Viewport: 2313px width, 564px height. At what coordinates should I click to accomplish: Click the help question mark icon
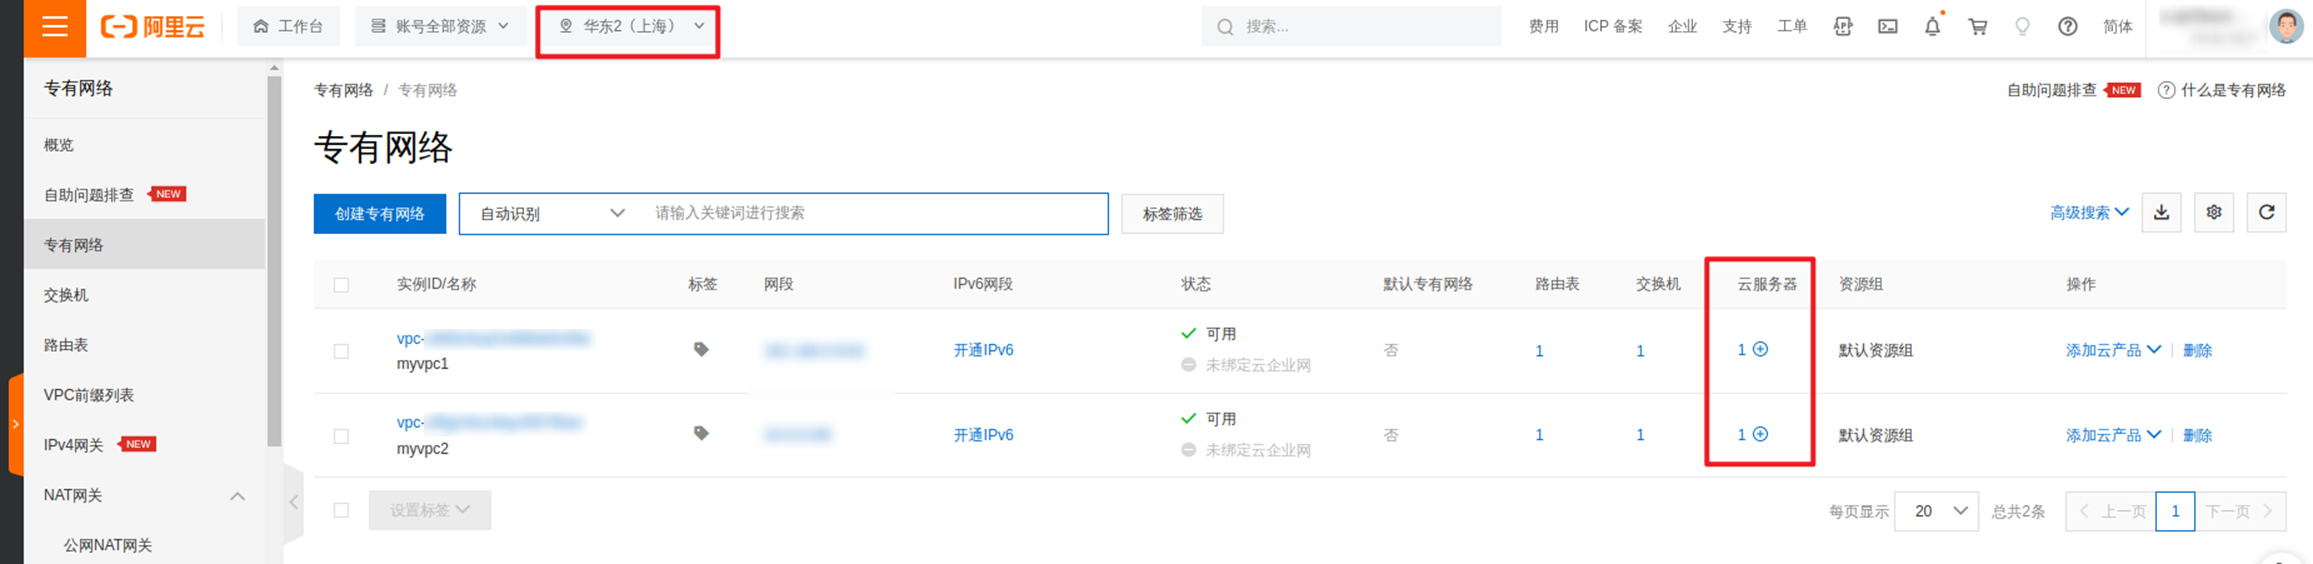(x=2068, y=27)
